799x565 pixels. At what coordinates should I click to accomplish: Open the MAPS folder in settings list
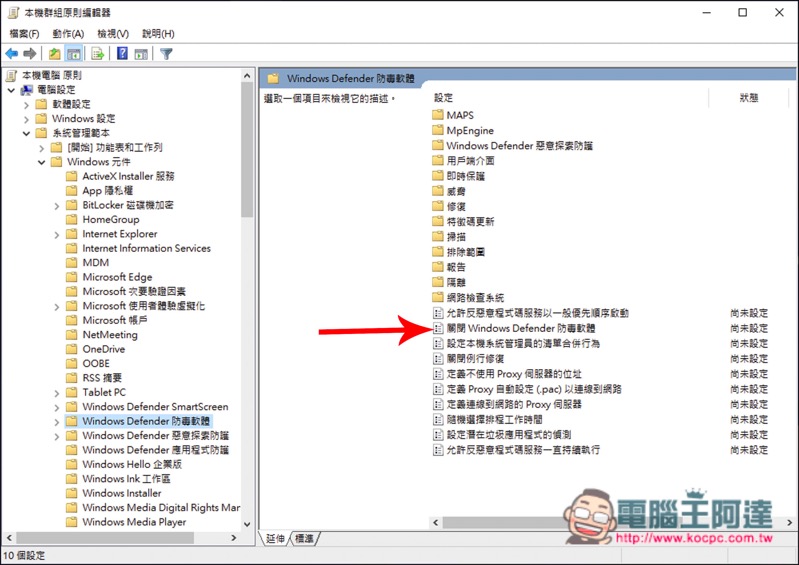pos(460,115)
